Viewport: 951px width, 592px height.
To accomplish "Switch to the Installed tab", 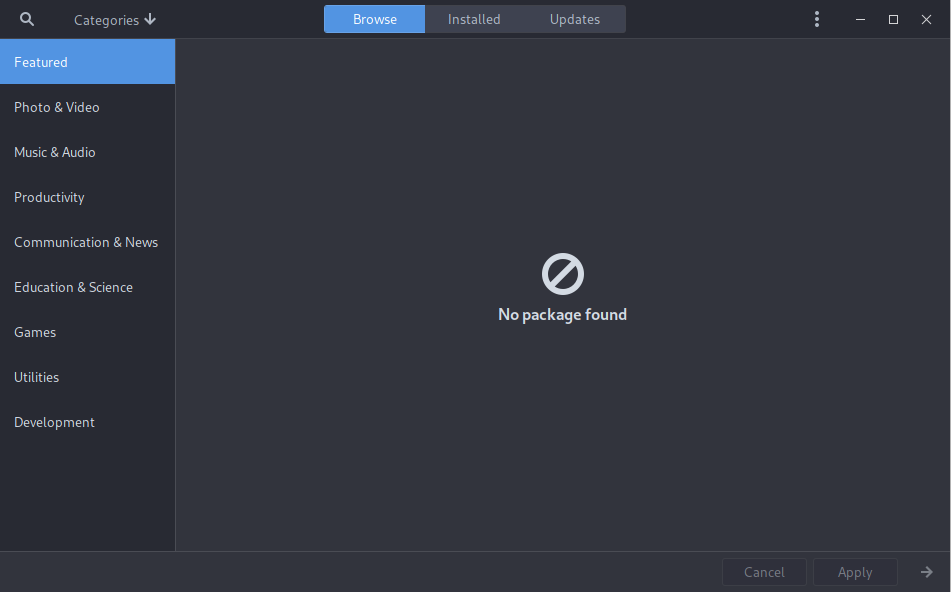I will click(x=474, y=19).
